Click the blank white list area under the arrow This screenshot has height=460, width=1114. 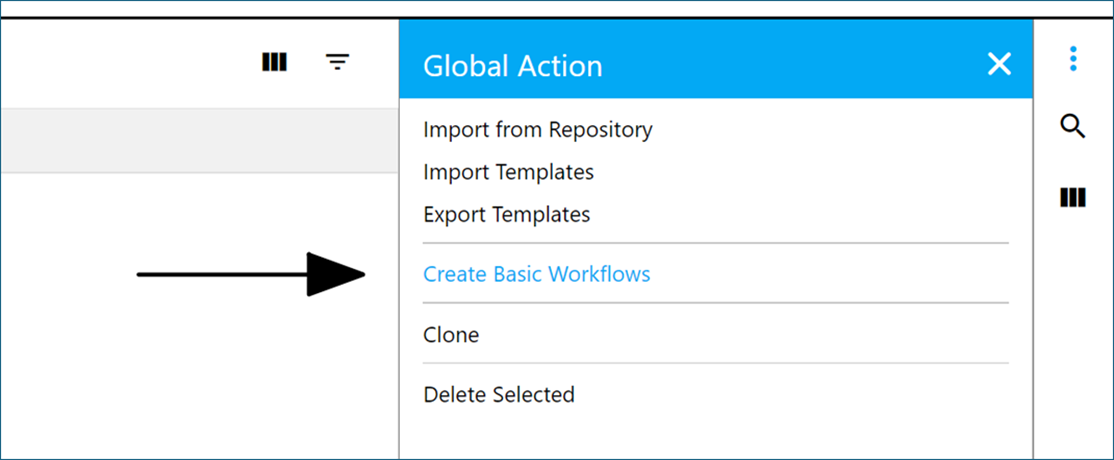tap(200, 380)
